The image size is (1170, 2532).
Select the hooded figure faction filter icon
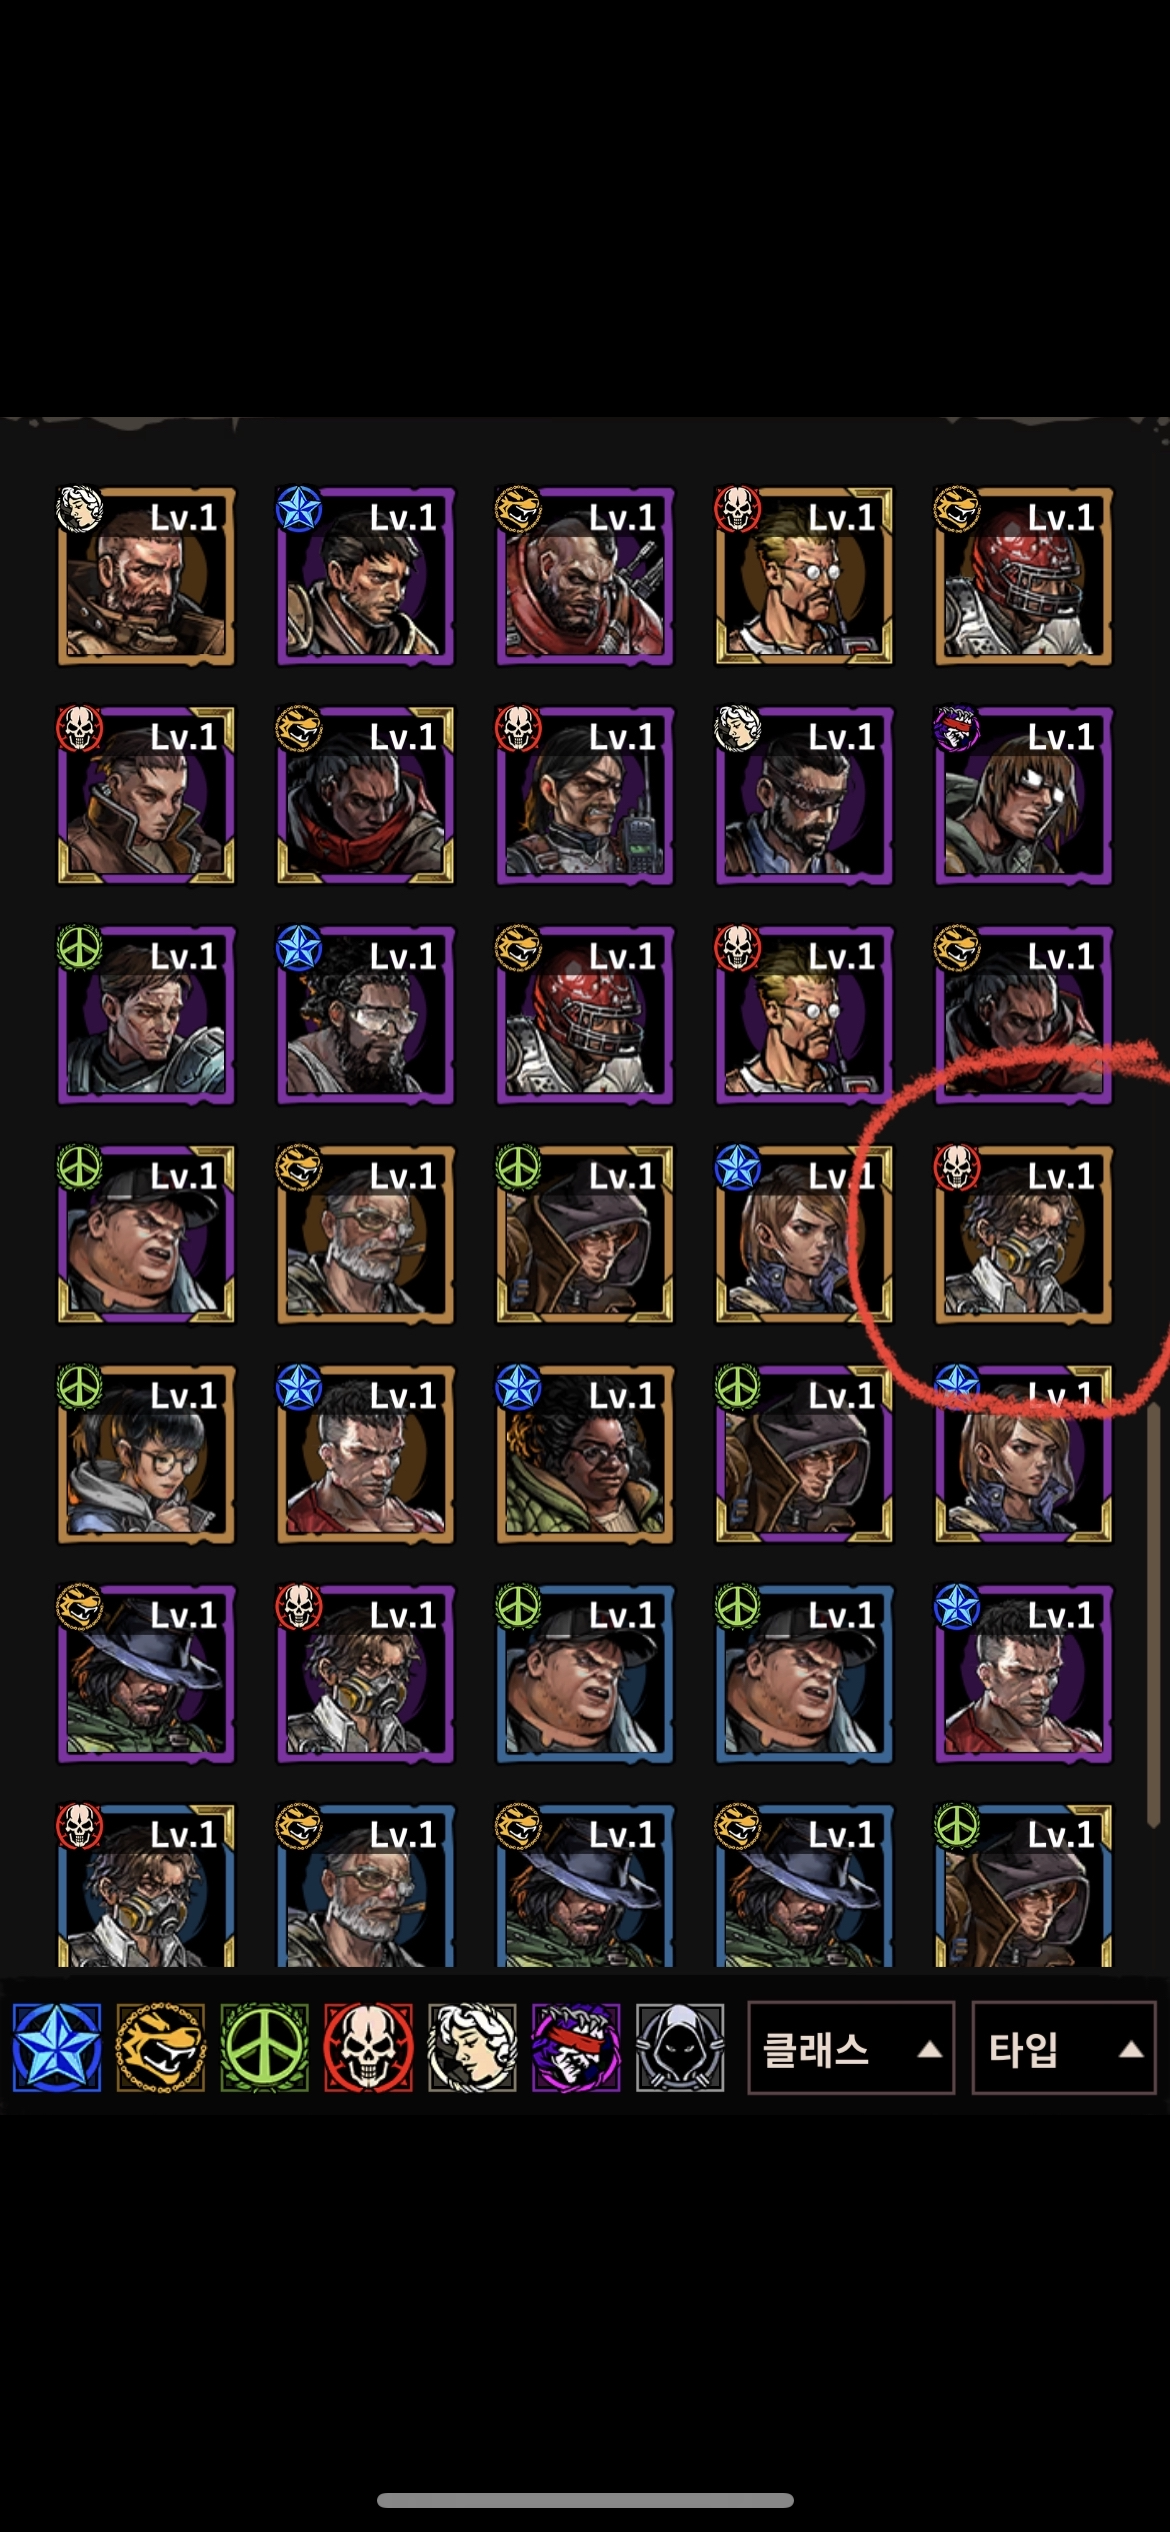[x=681, y=2048]
